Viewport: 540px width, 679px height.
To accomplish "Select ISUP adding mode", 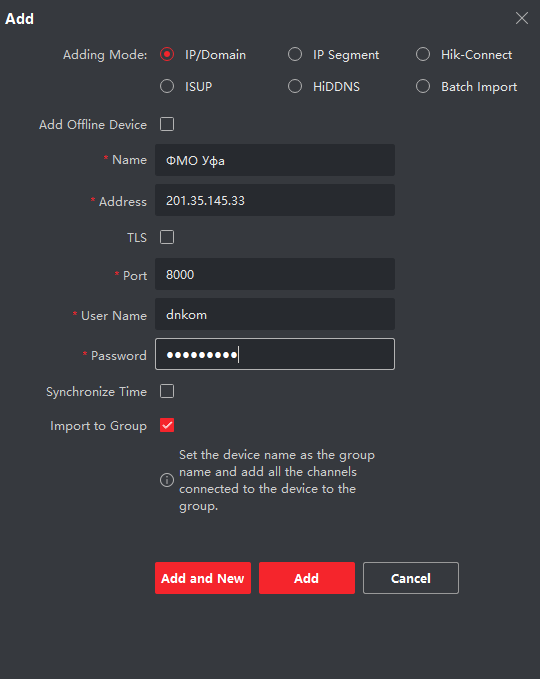I will point(167,86).
